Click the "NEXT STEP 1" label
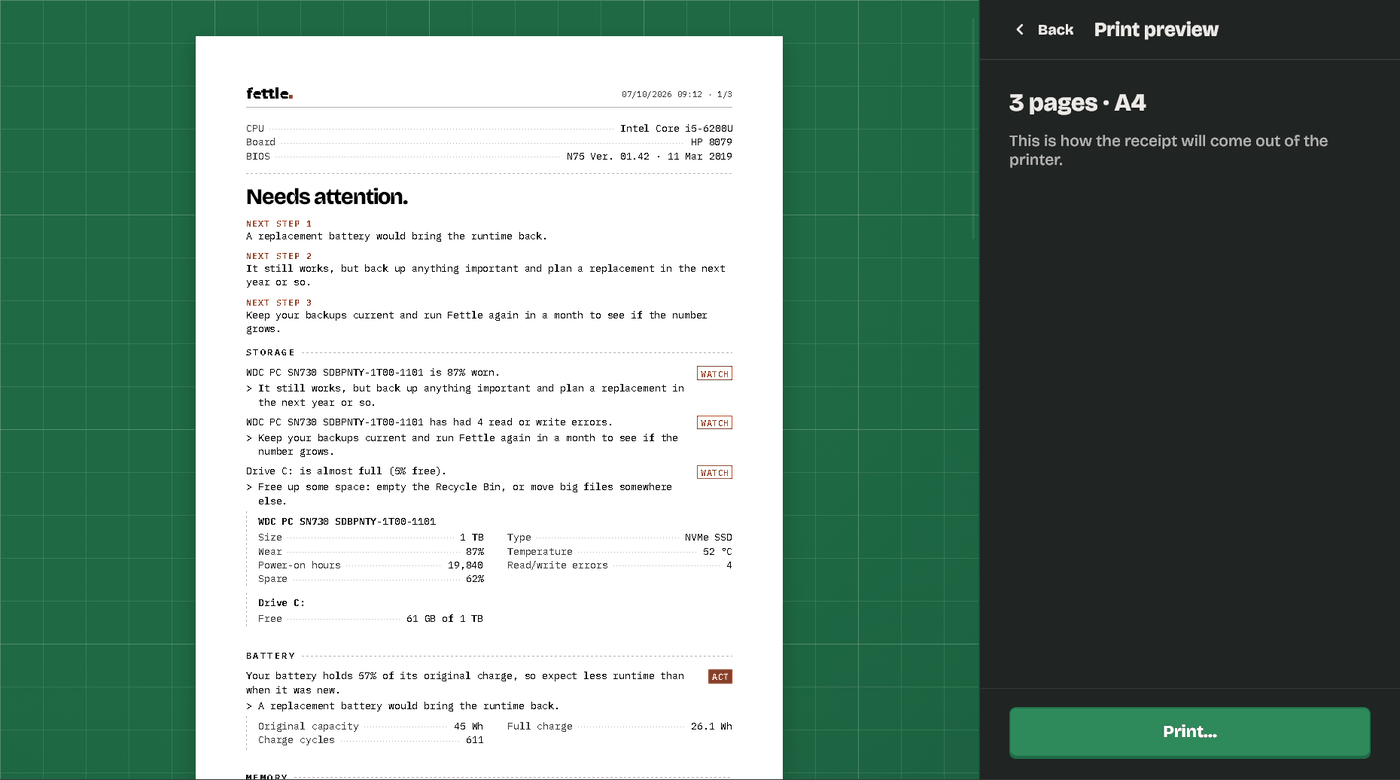1400x780 pixels. [279, 224]
